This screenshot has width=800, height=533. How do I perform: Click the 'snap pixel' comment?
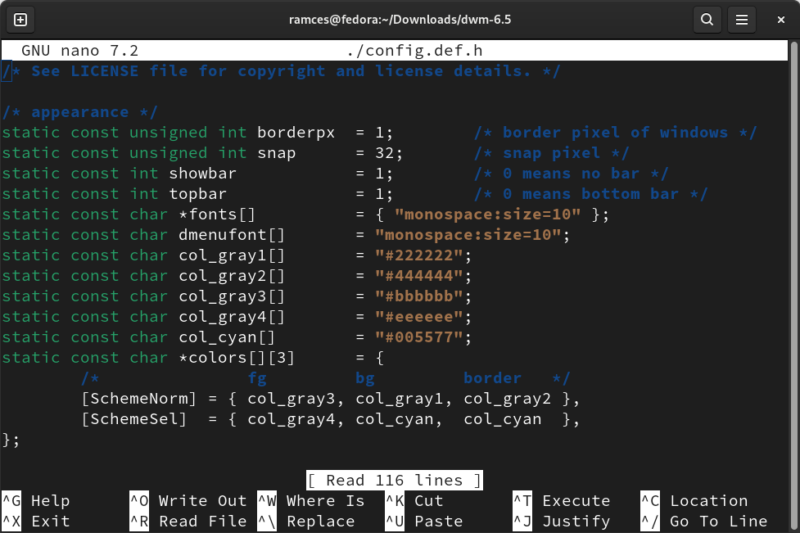pos(552,153)
